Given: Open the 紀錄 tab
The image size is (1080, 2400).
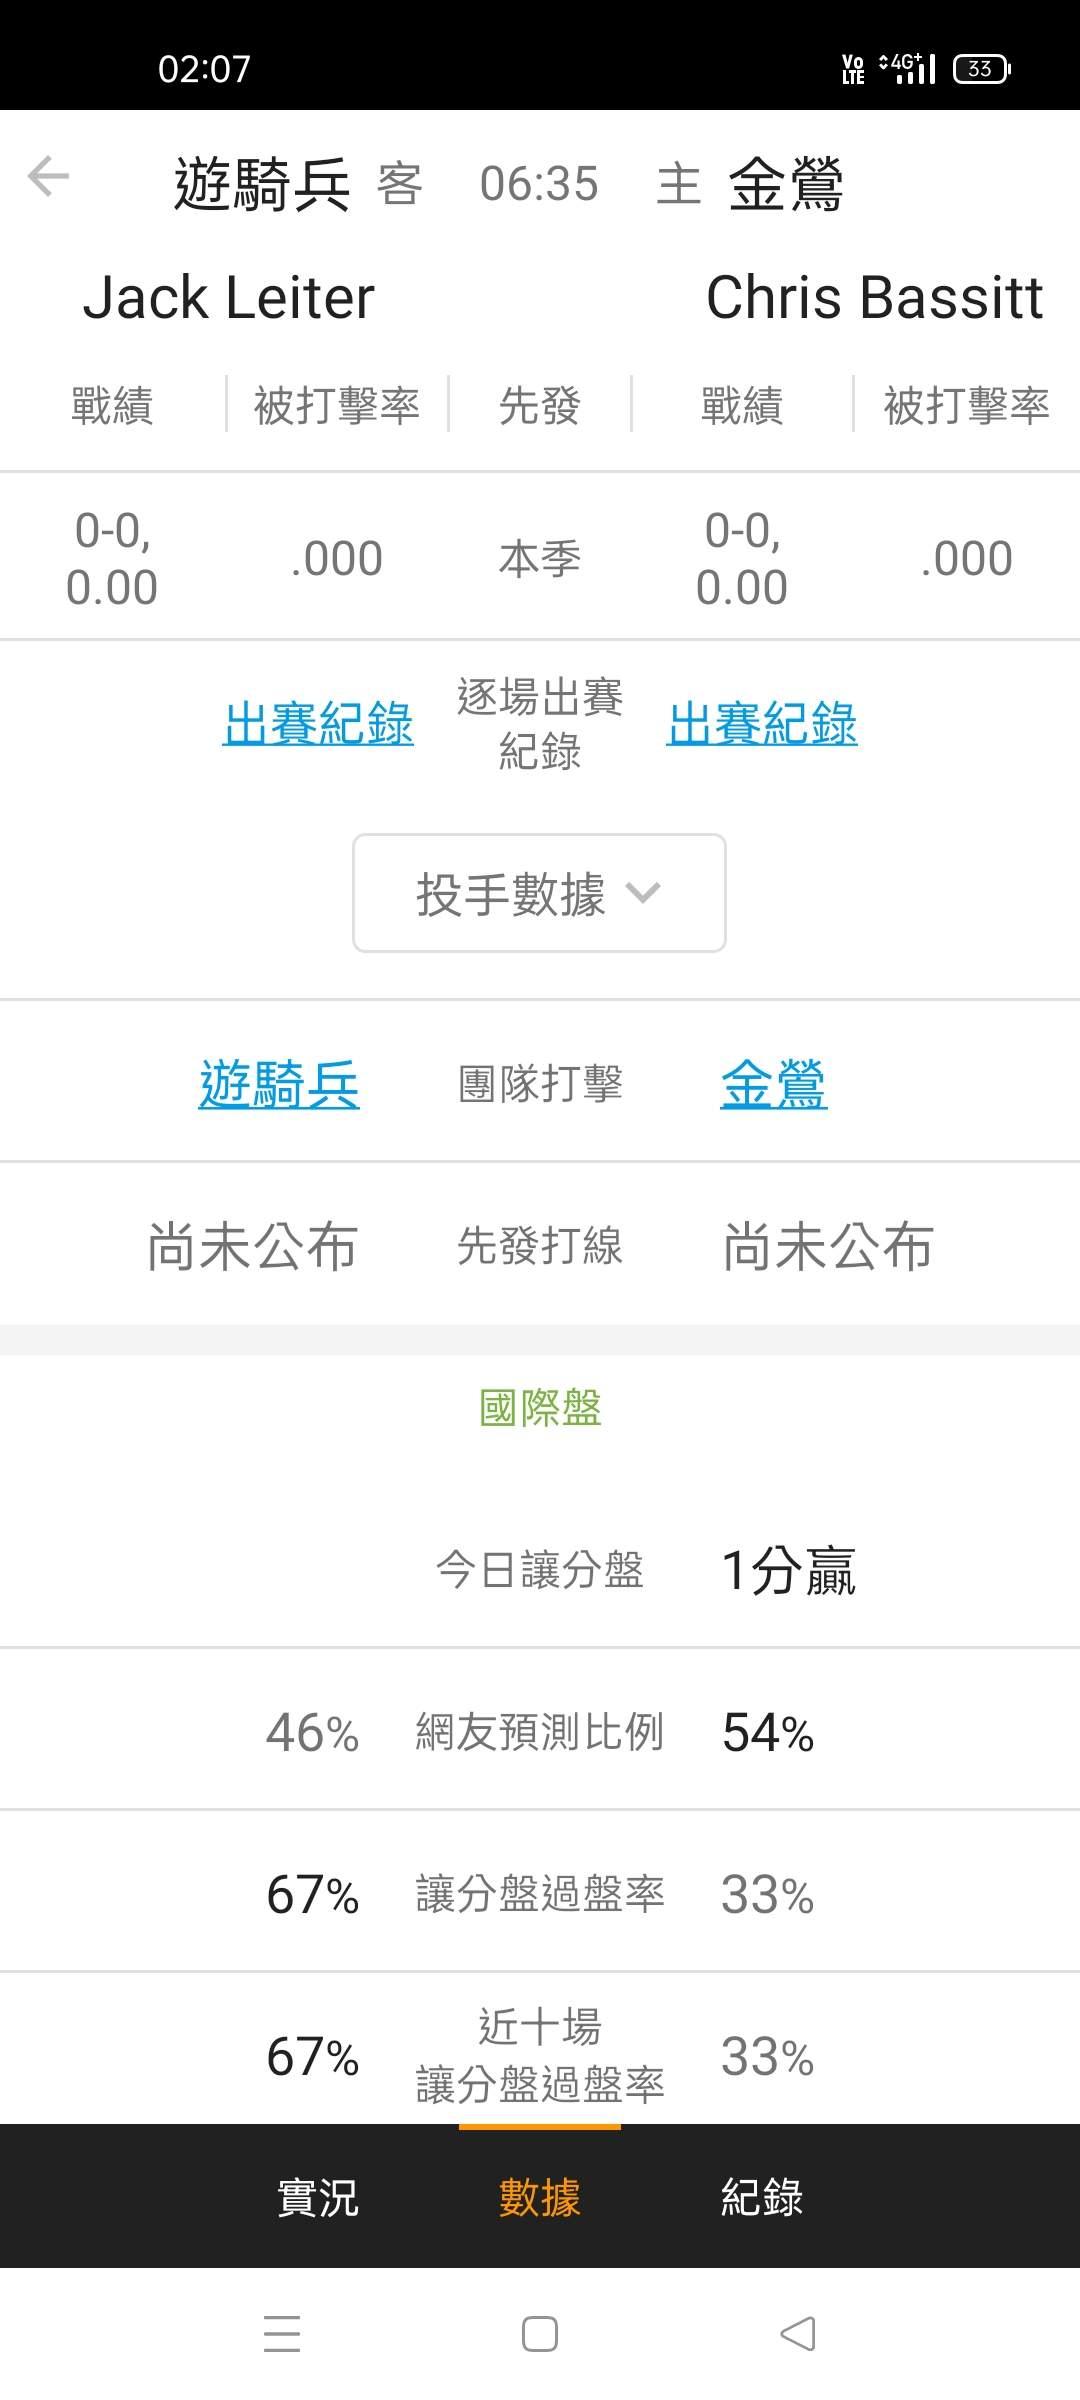Looking at the screenshot, I should pos(762,2197).
